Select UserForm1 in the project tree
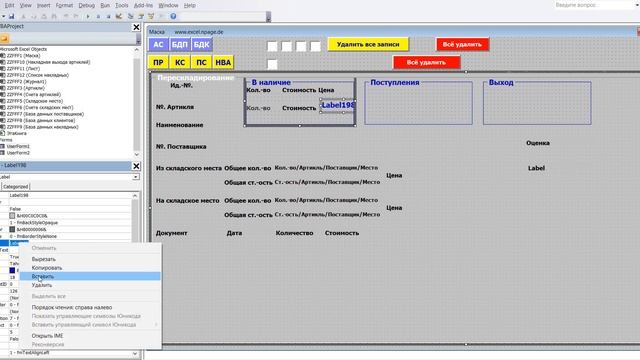 coord(18,146)
